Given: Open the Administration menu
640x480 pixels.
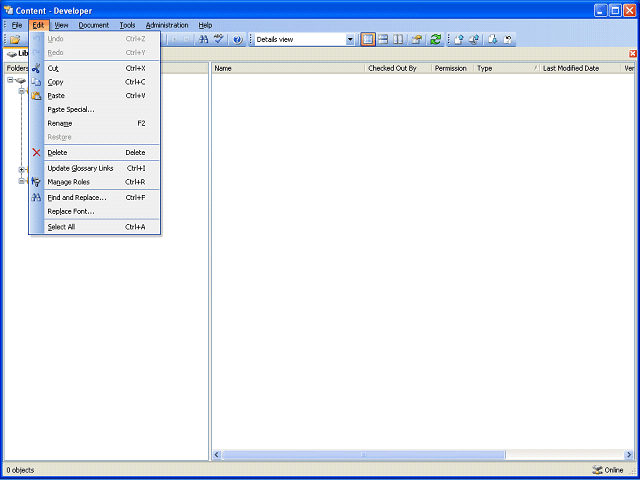Looking at the screenshot, I should coord(167,25).
